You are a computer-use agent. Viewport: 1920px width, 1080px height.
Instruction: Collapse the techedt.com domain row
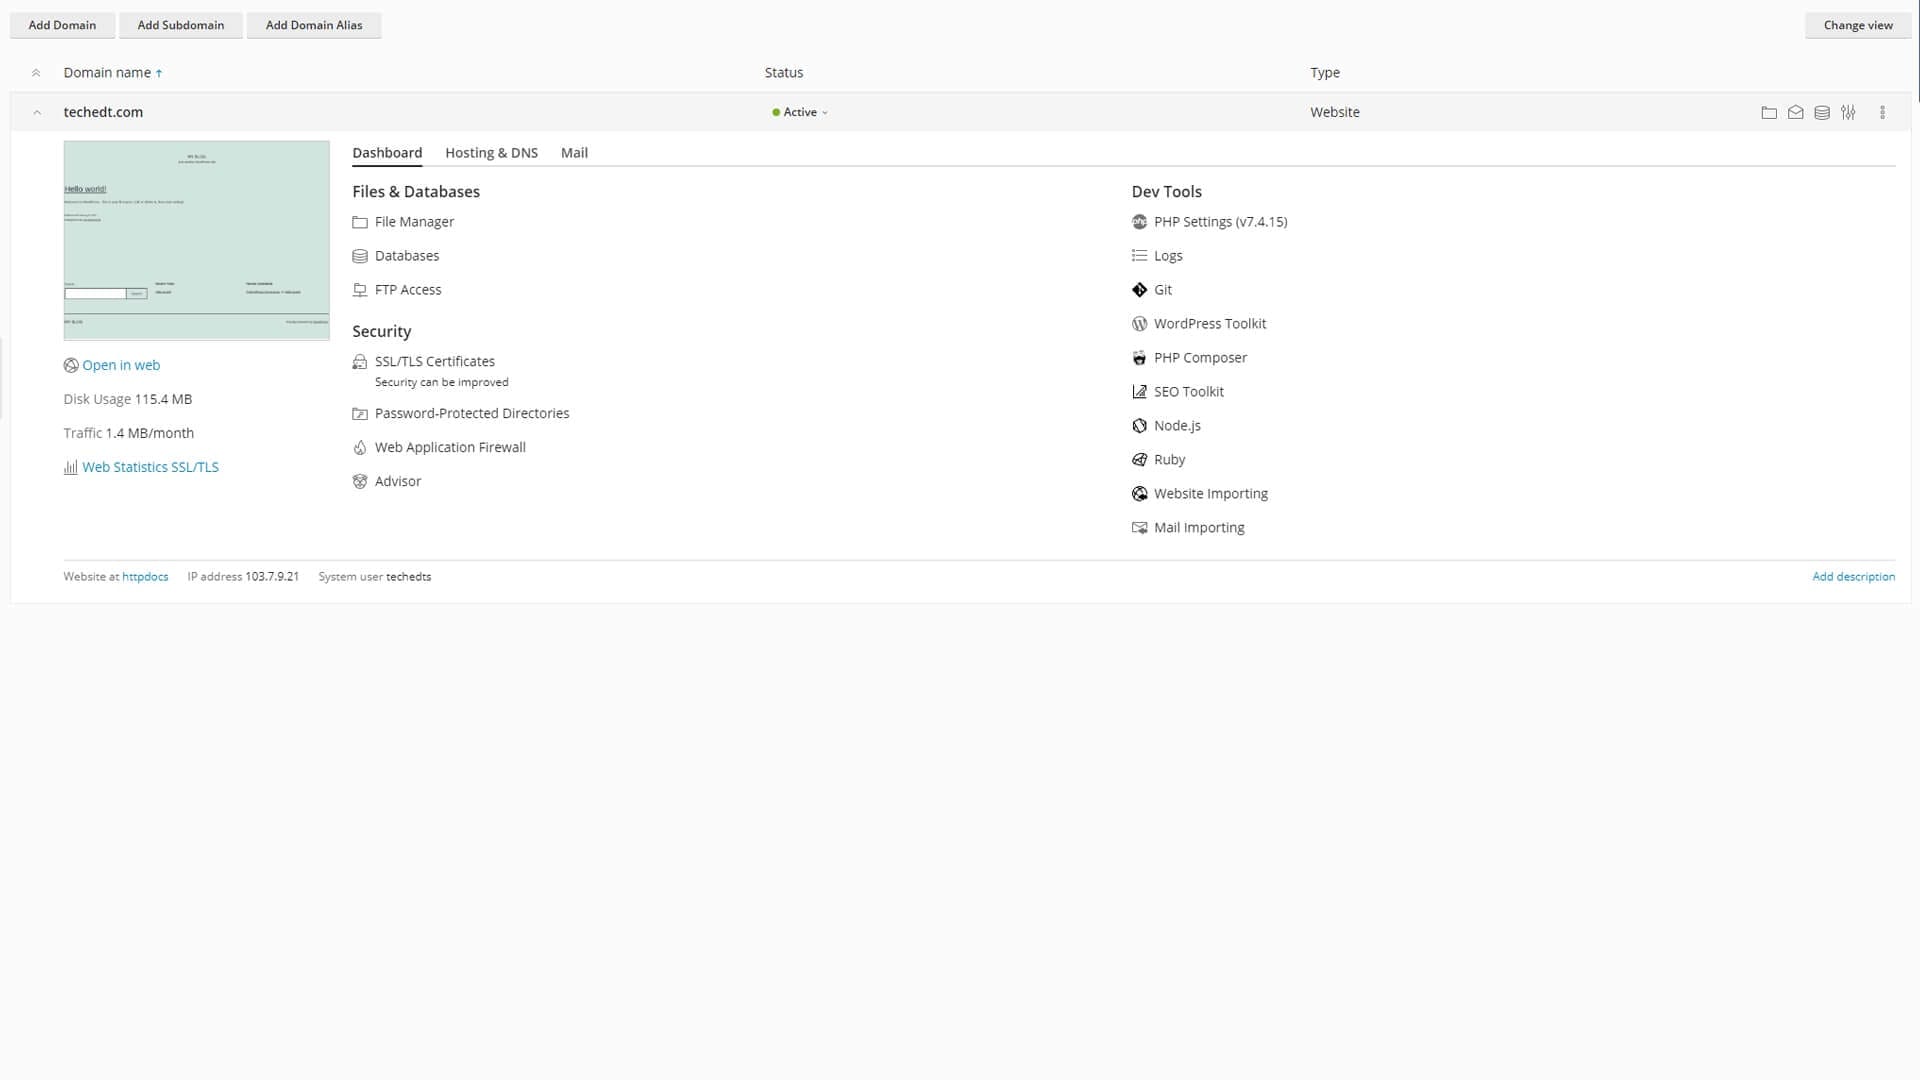37,113
